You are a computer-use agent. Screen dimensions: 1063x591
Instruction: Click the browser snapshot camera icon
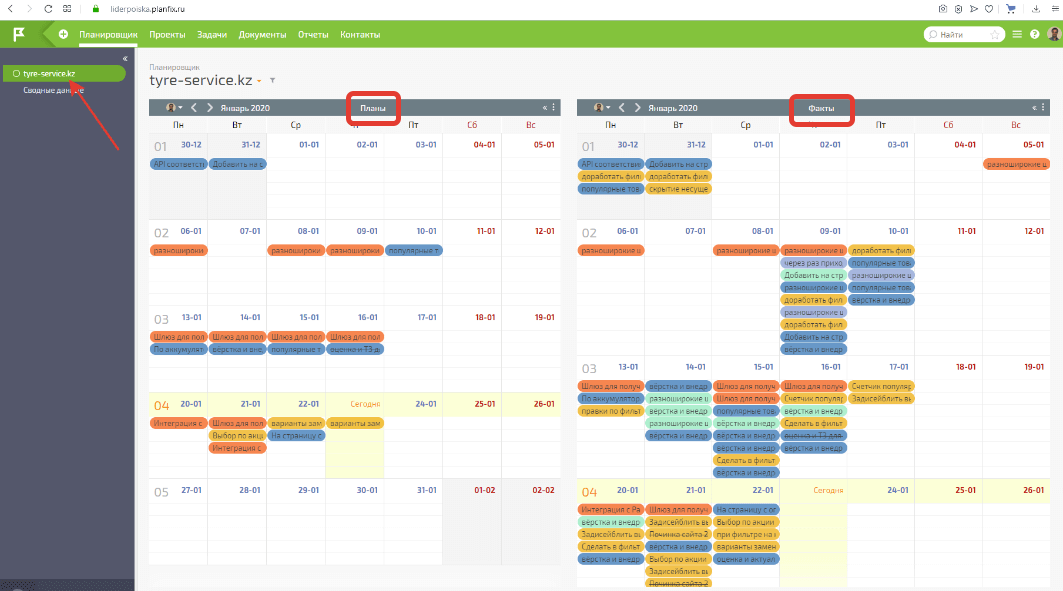click(942, 9)
